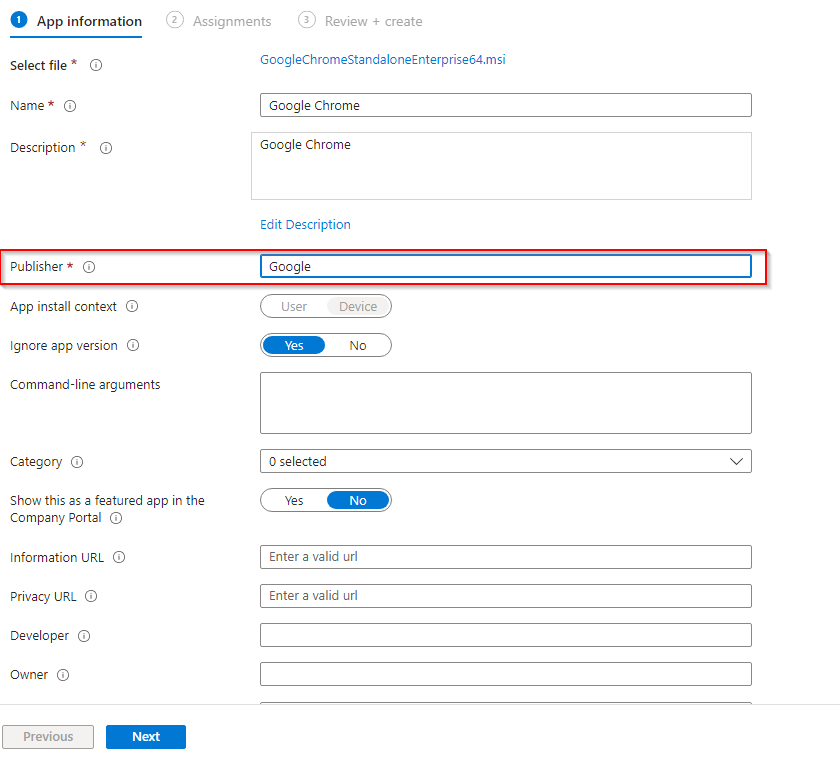840x763 pixels.
Task: Switch to the Assignments step
Action: pyautogui.click(x=218, y=20)
